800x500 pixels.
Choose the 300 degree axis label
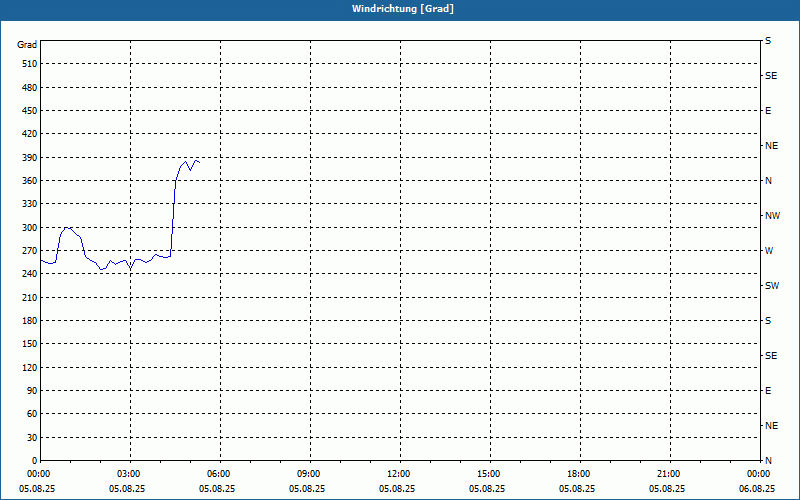(x=30, y=228)
